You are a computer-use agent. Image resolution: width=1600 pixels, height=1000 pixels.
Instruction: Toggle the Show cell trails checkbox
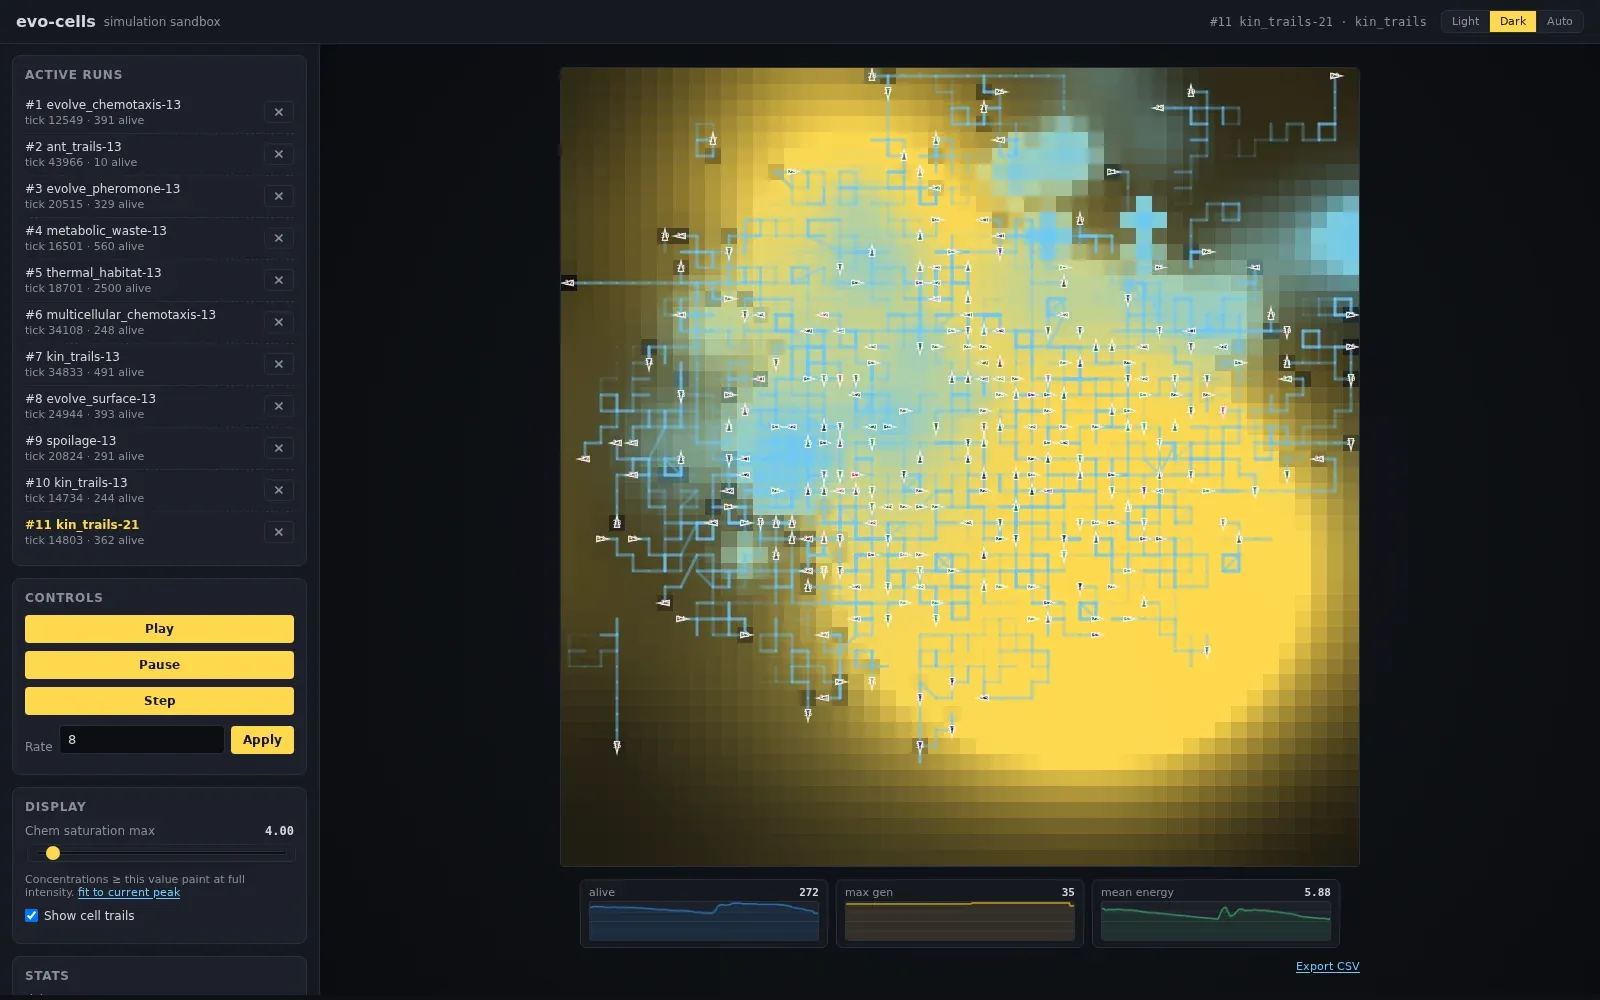click(32, 915)
